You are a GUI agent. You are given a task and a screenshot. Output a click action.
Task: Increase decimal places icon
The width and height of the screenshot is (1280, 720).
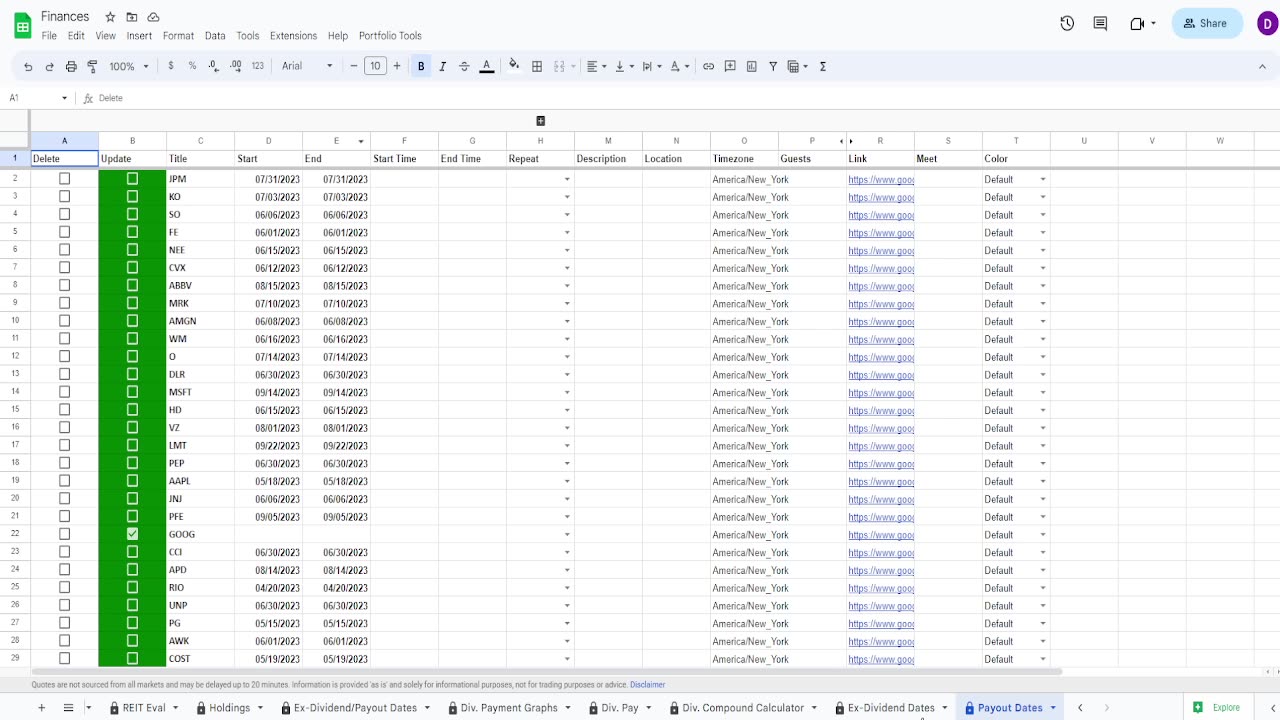[x=235, y=66]
